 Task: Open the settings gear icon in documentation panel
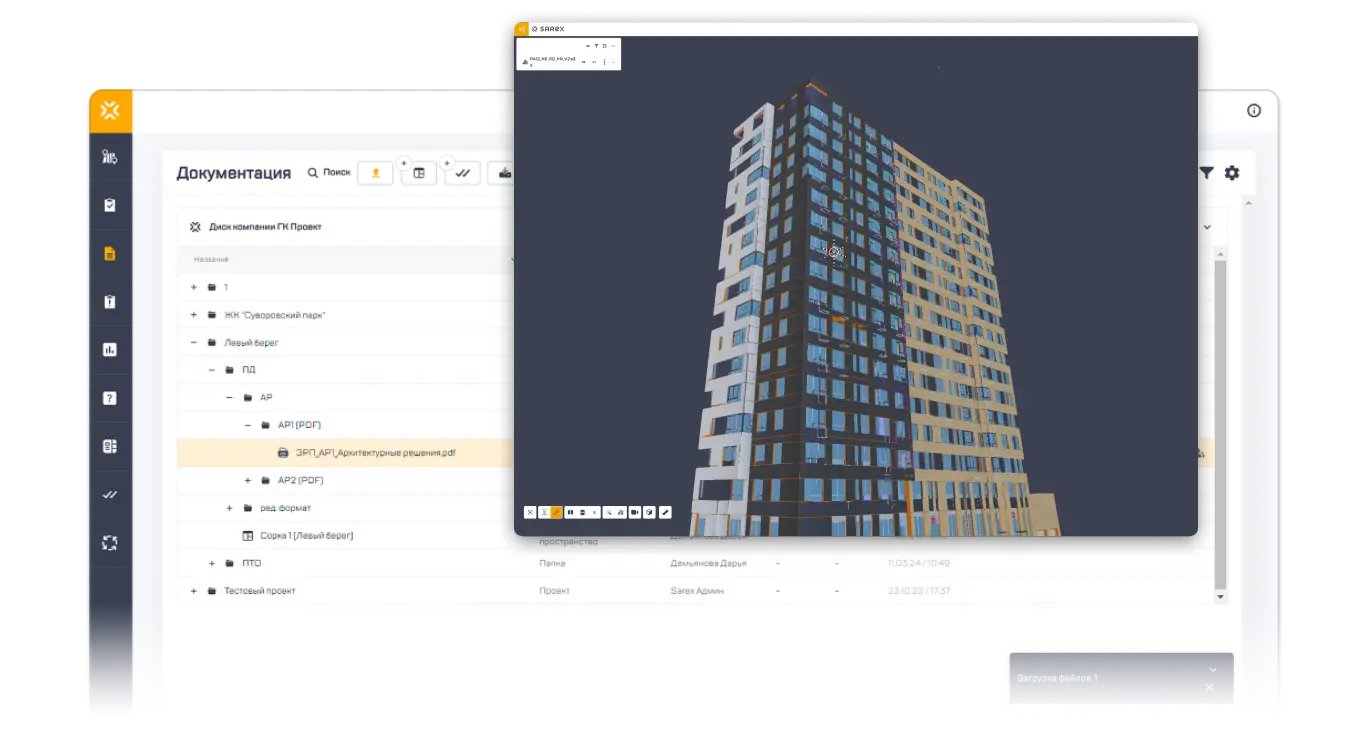tap(1232, 173)
